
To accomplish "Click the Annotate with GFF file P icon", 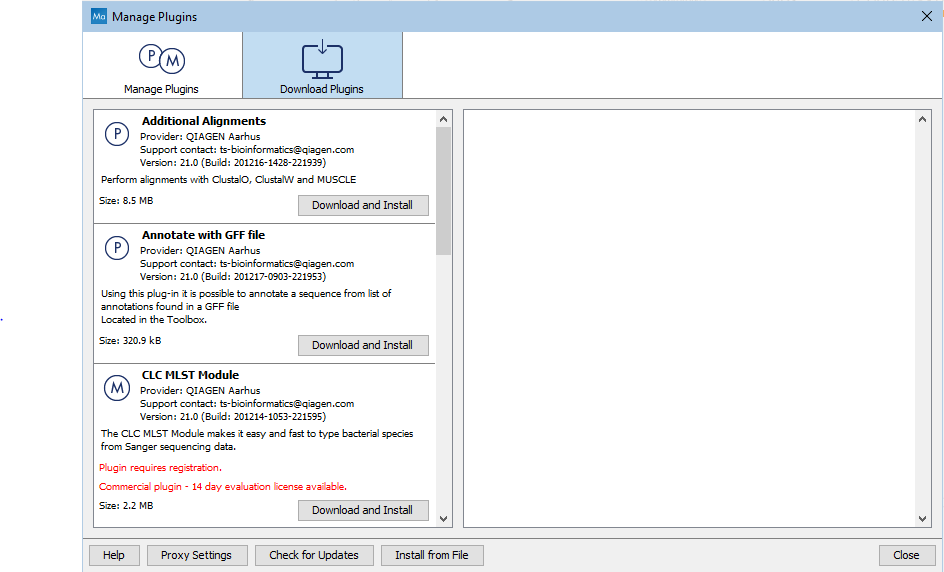I will pyautogui.click(x=117, y=248).
